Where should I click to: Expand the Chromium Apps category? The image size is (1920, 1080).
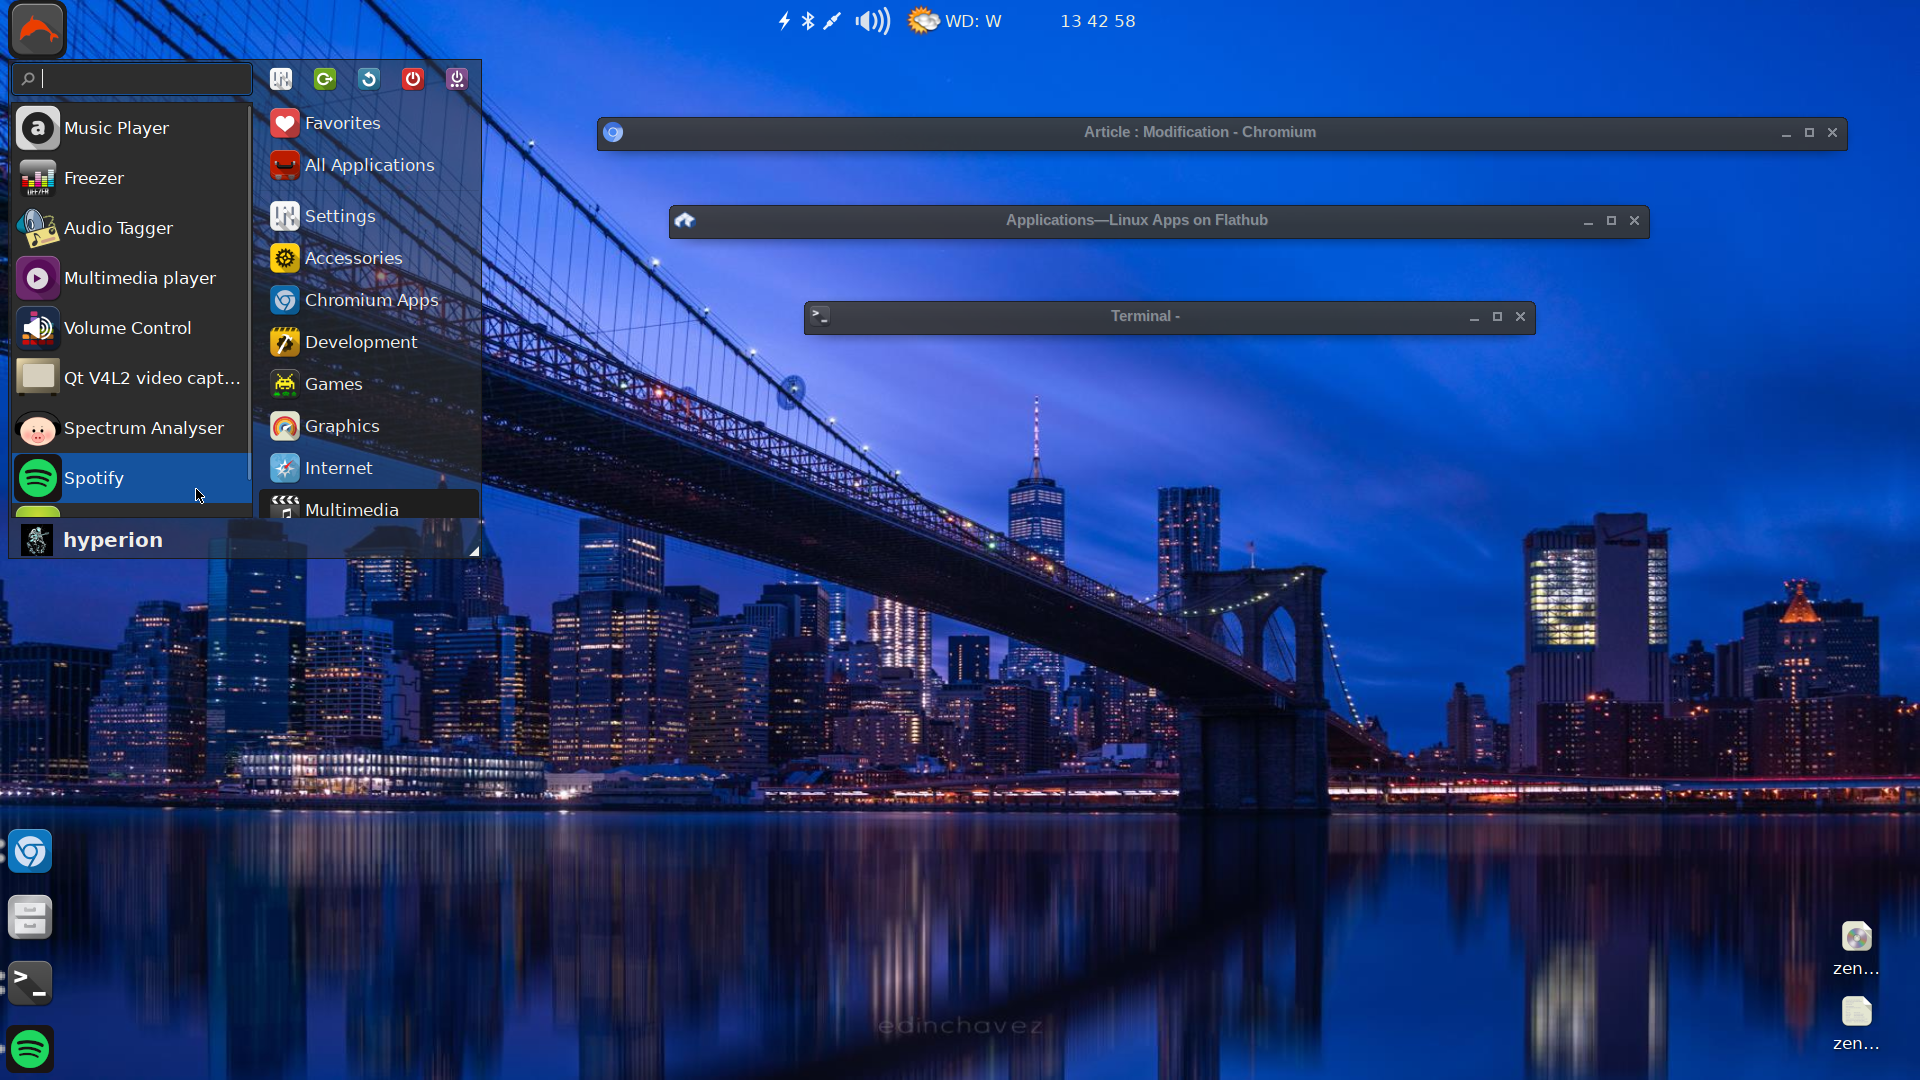tap(372, 299)
